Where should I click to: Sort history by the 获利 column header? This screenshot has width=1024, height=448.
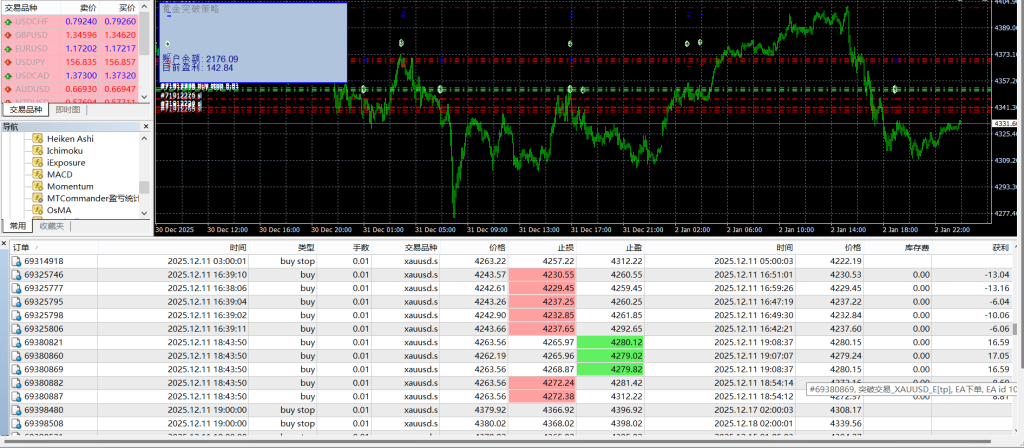(x=998, y=247)
